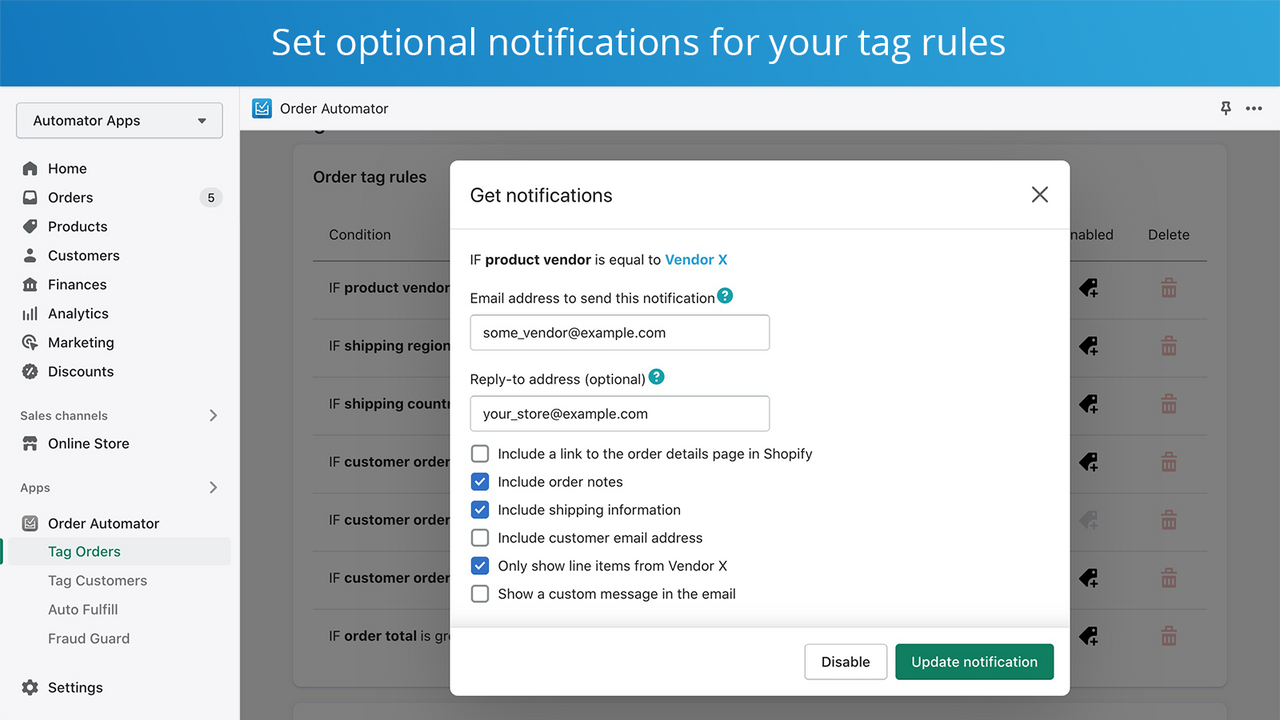Click tag icon in first customer order rule row

click(1089, 462)
